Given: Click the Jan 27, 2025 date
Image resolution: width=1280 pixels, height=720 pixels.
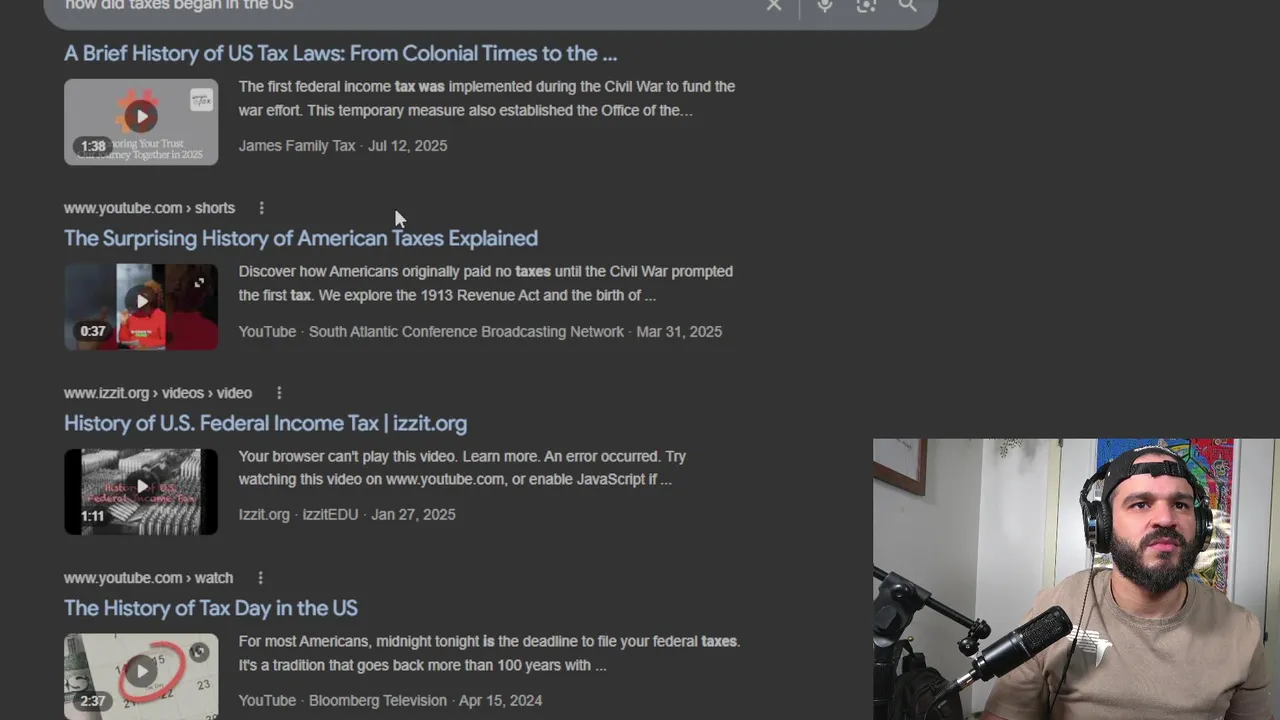Looking at the screenshot, I should 413,514.
